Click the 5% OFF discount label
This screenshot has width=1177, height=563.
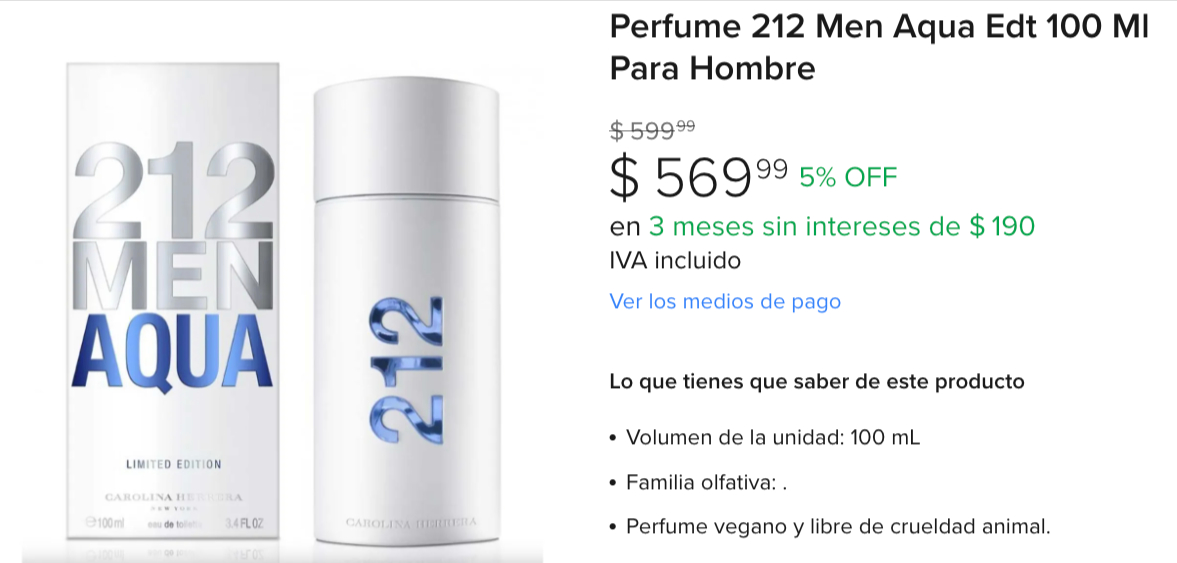848,178
